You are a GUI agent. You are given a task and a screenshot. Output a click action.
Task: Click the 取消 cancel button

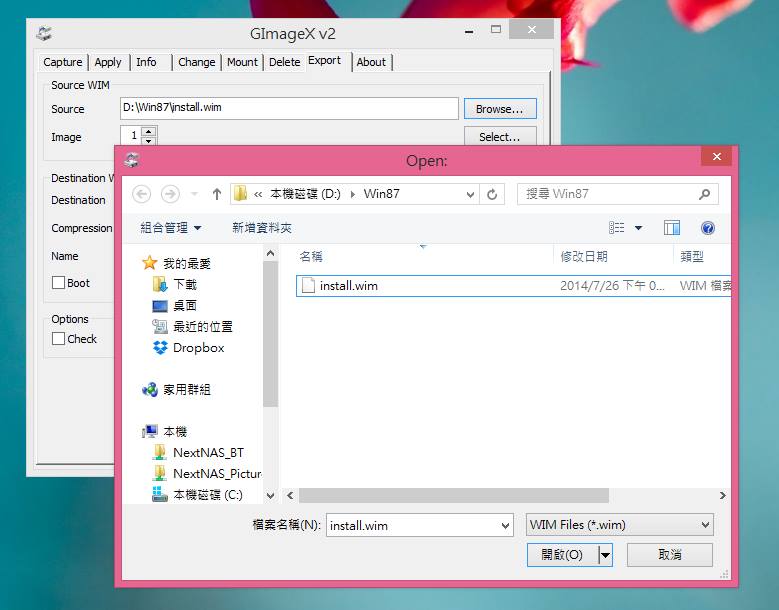coord(670,555)
